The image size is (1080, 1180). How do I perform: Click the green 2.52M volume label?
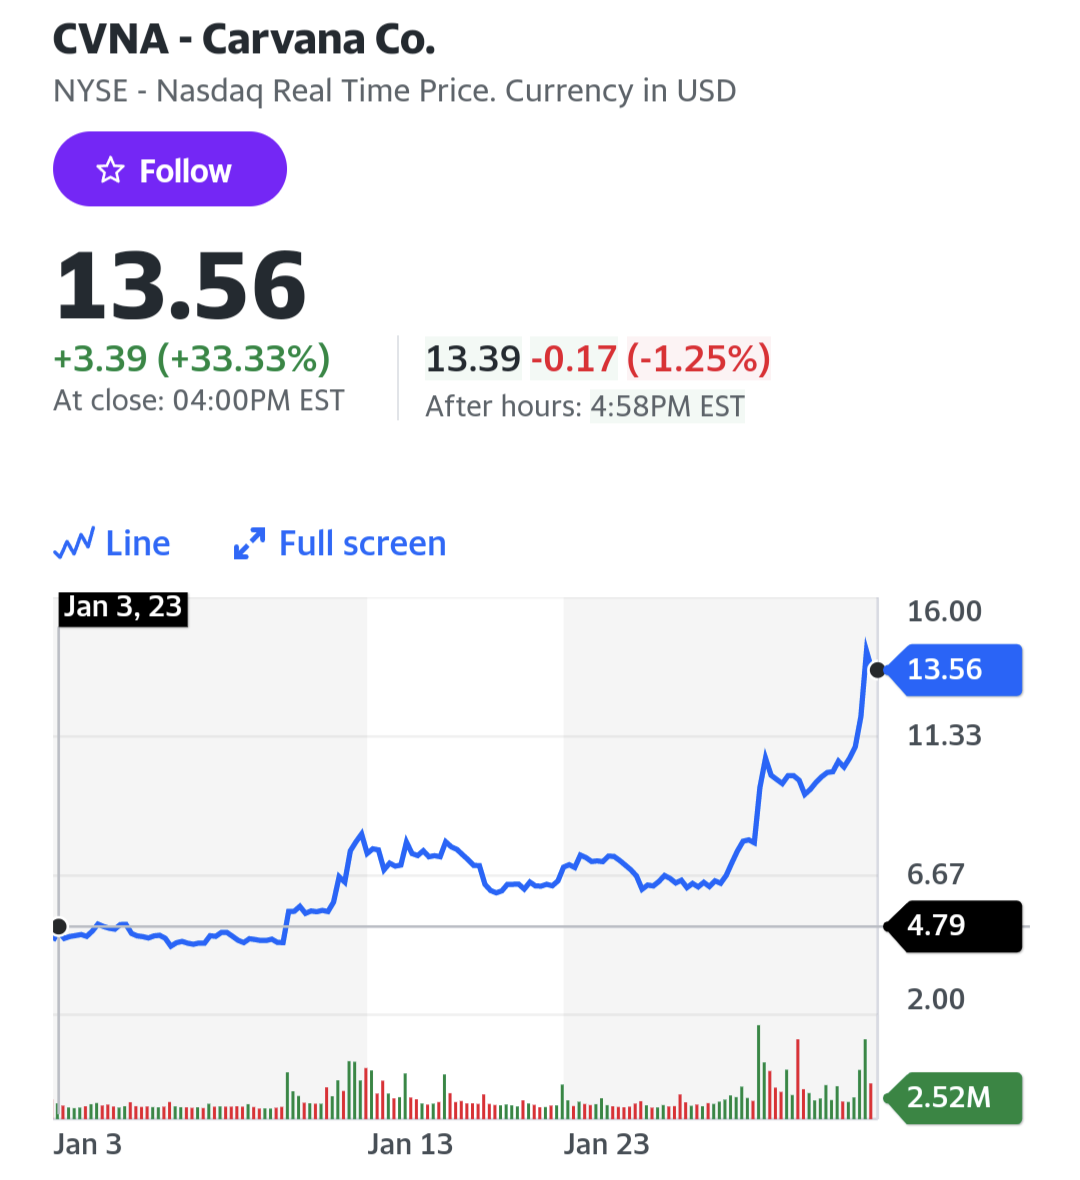point(953,1097)
